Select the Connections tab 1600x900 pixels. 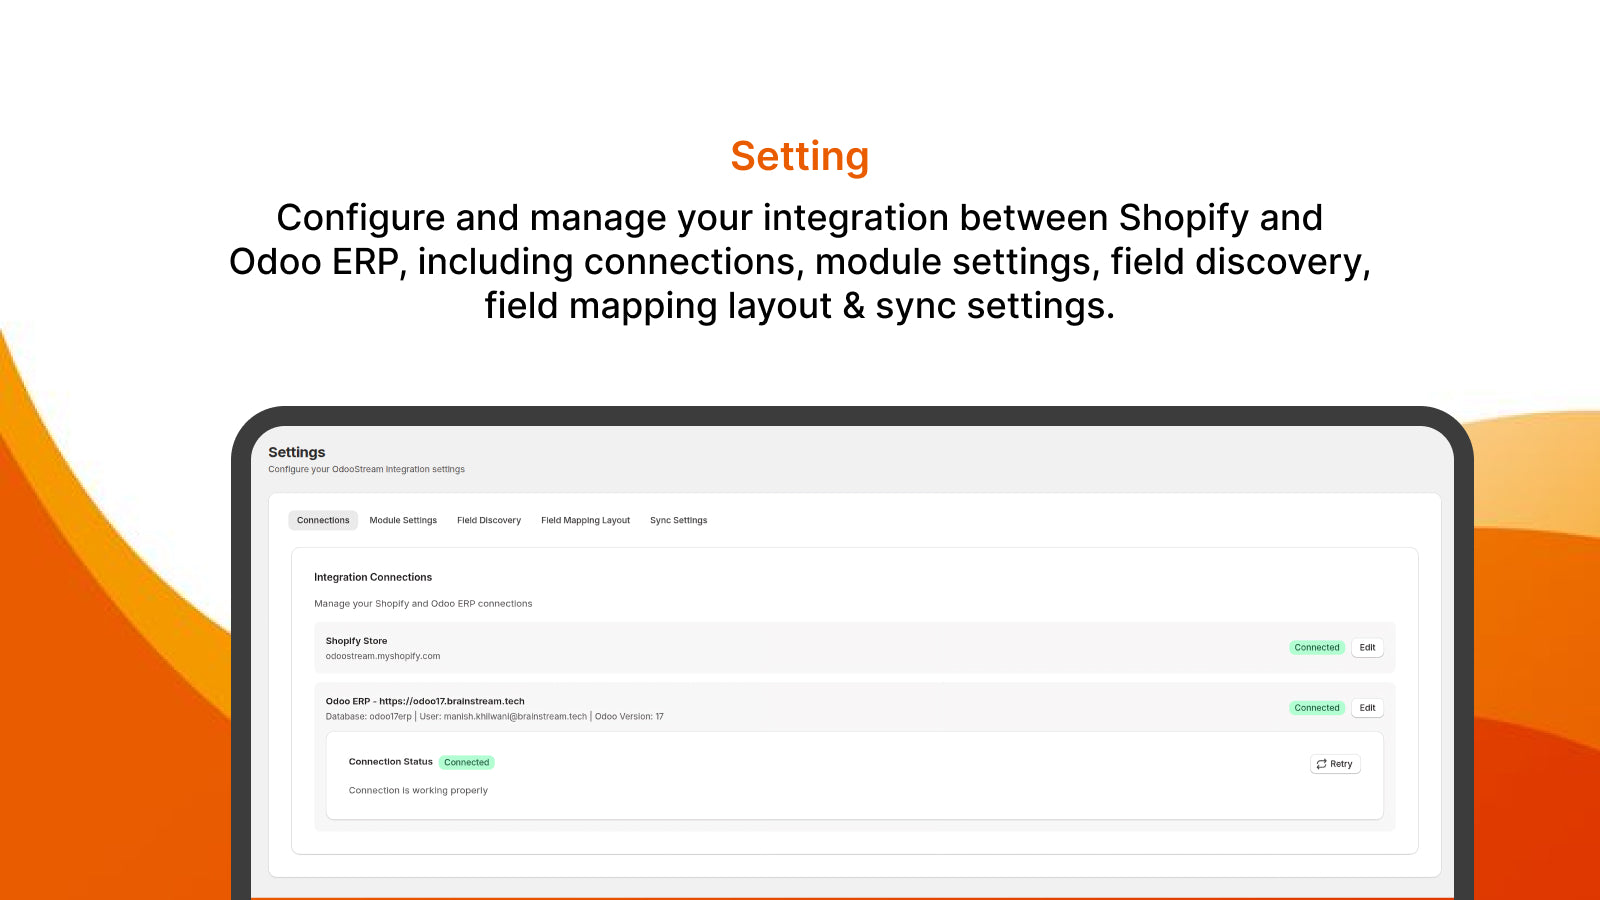[323, 520]
